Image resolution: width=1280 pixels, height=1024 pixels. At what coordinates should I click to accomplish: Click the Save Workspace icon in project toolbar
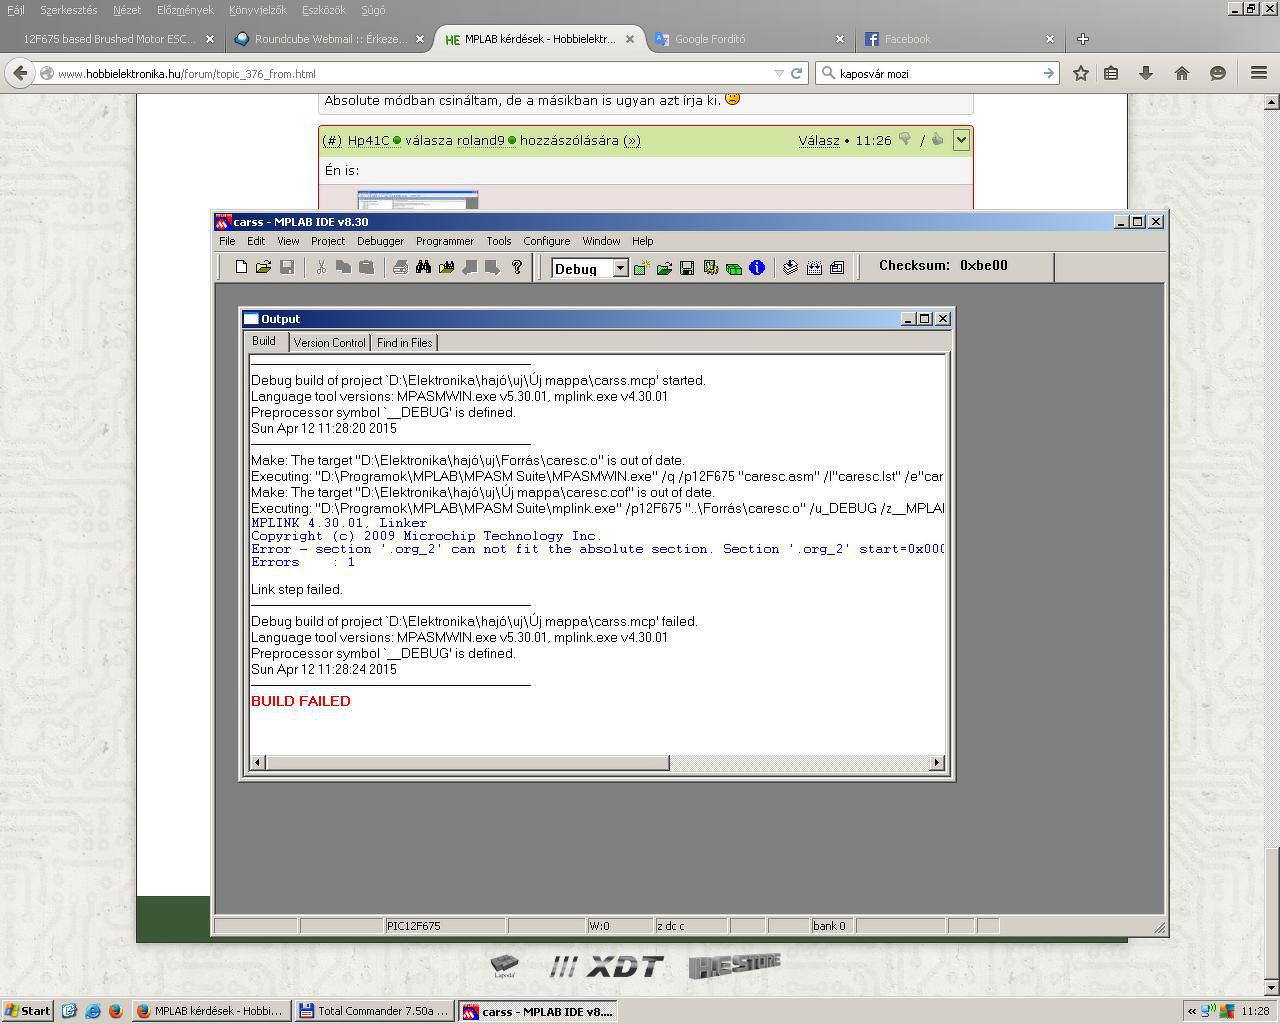click(687, 268)
